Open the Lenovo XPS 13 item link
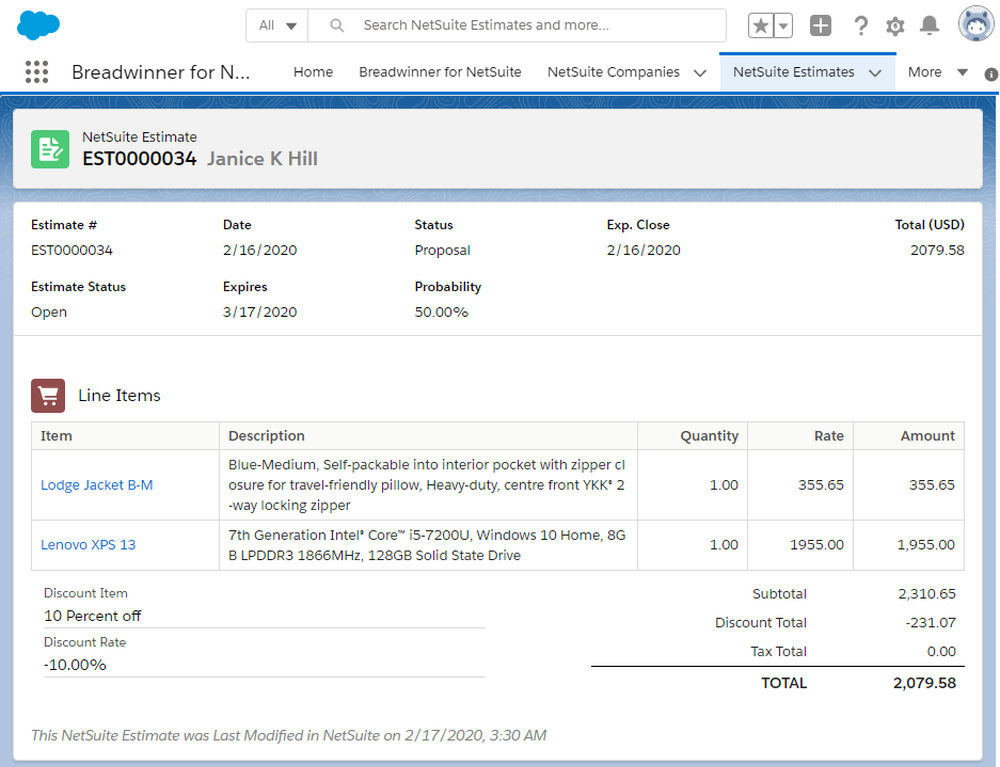 (x=88, y=545)
